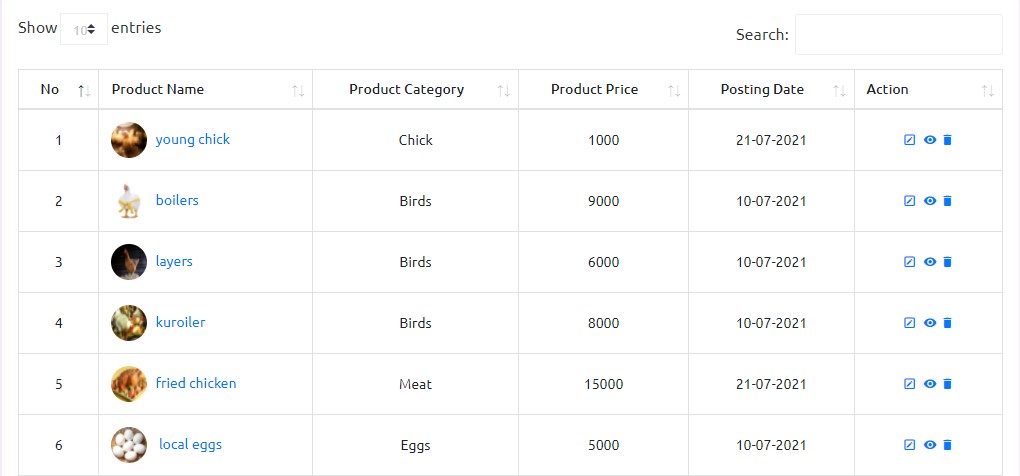Click eye icon for local eggs row
1020x476 pixels.
point(929,445)
